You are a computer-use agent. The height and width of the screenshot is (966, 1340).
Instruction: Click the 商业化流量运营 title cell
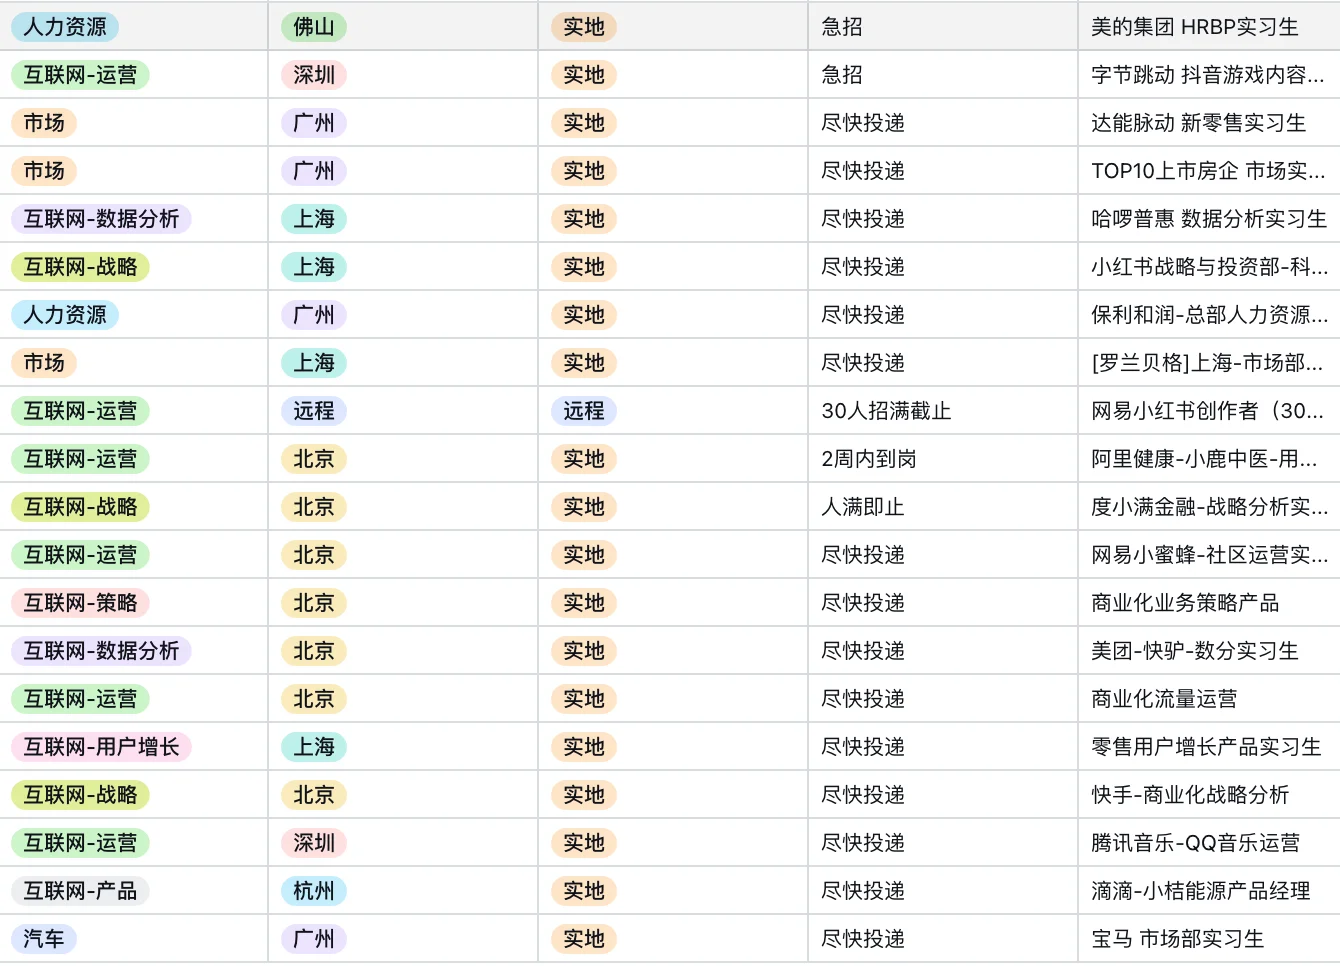tap(1164, 699)
